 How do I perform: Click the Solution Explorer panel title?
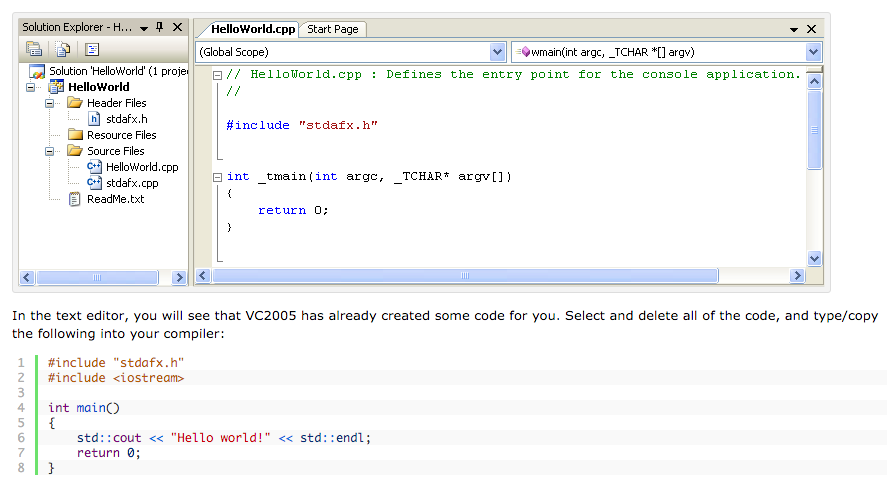77,27
